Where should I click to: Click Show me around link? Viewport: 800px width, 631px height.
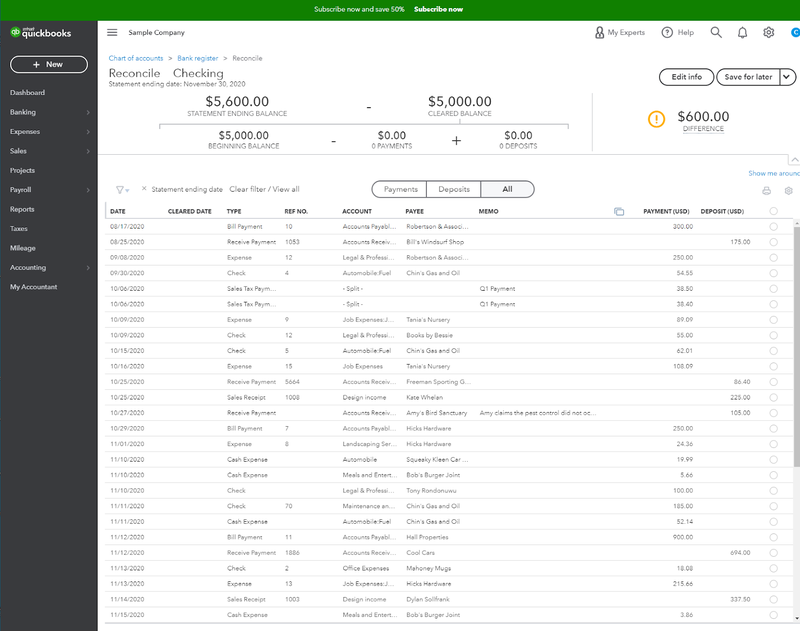tap(774, 173)
